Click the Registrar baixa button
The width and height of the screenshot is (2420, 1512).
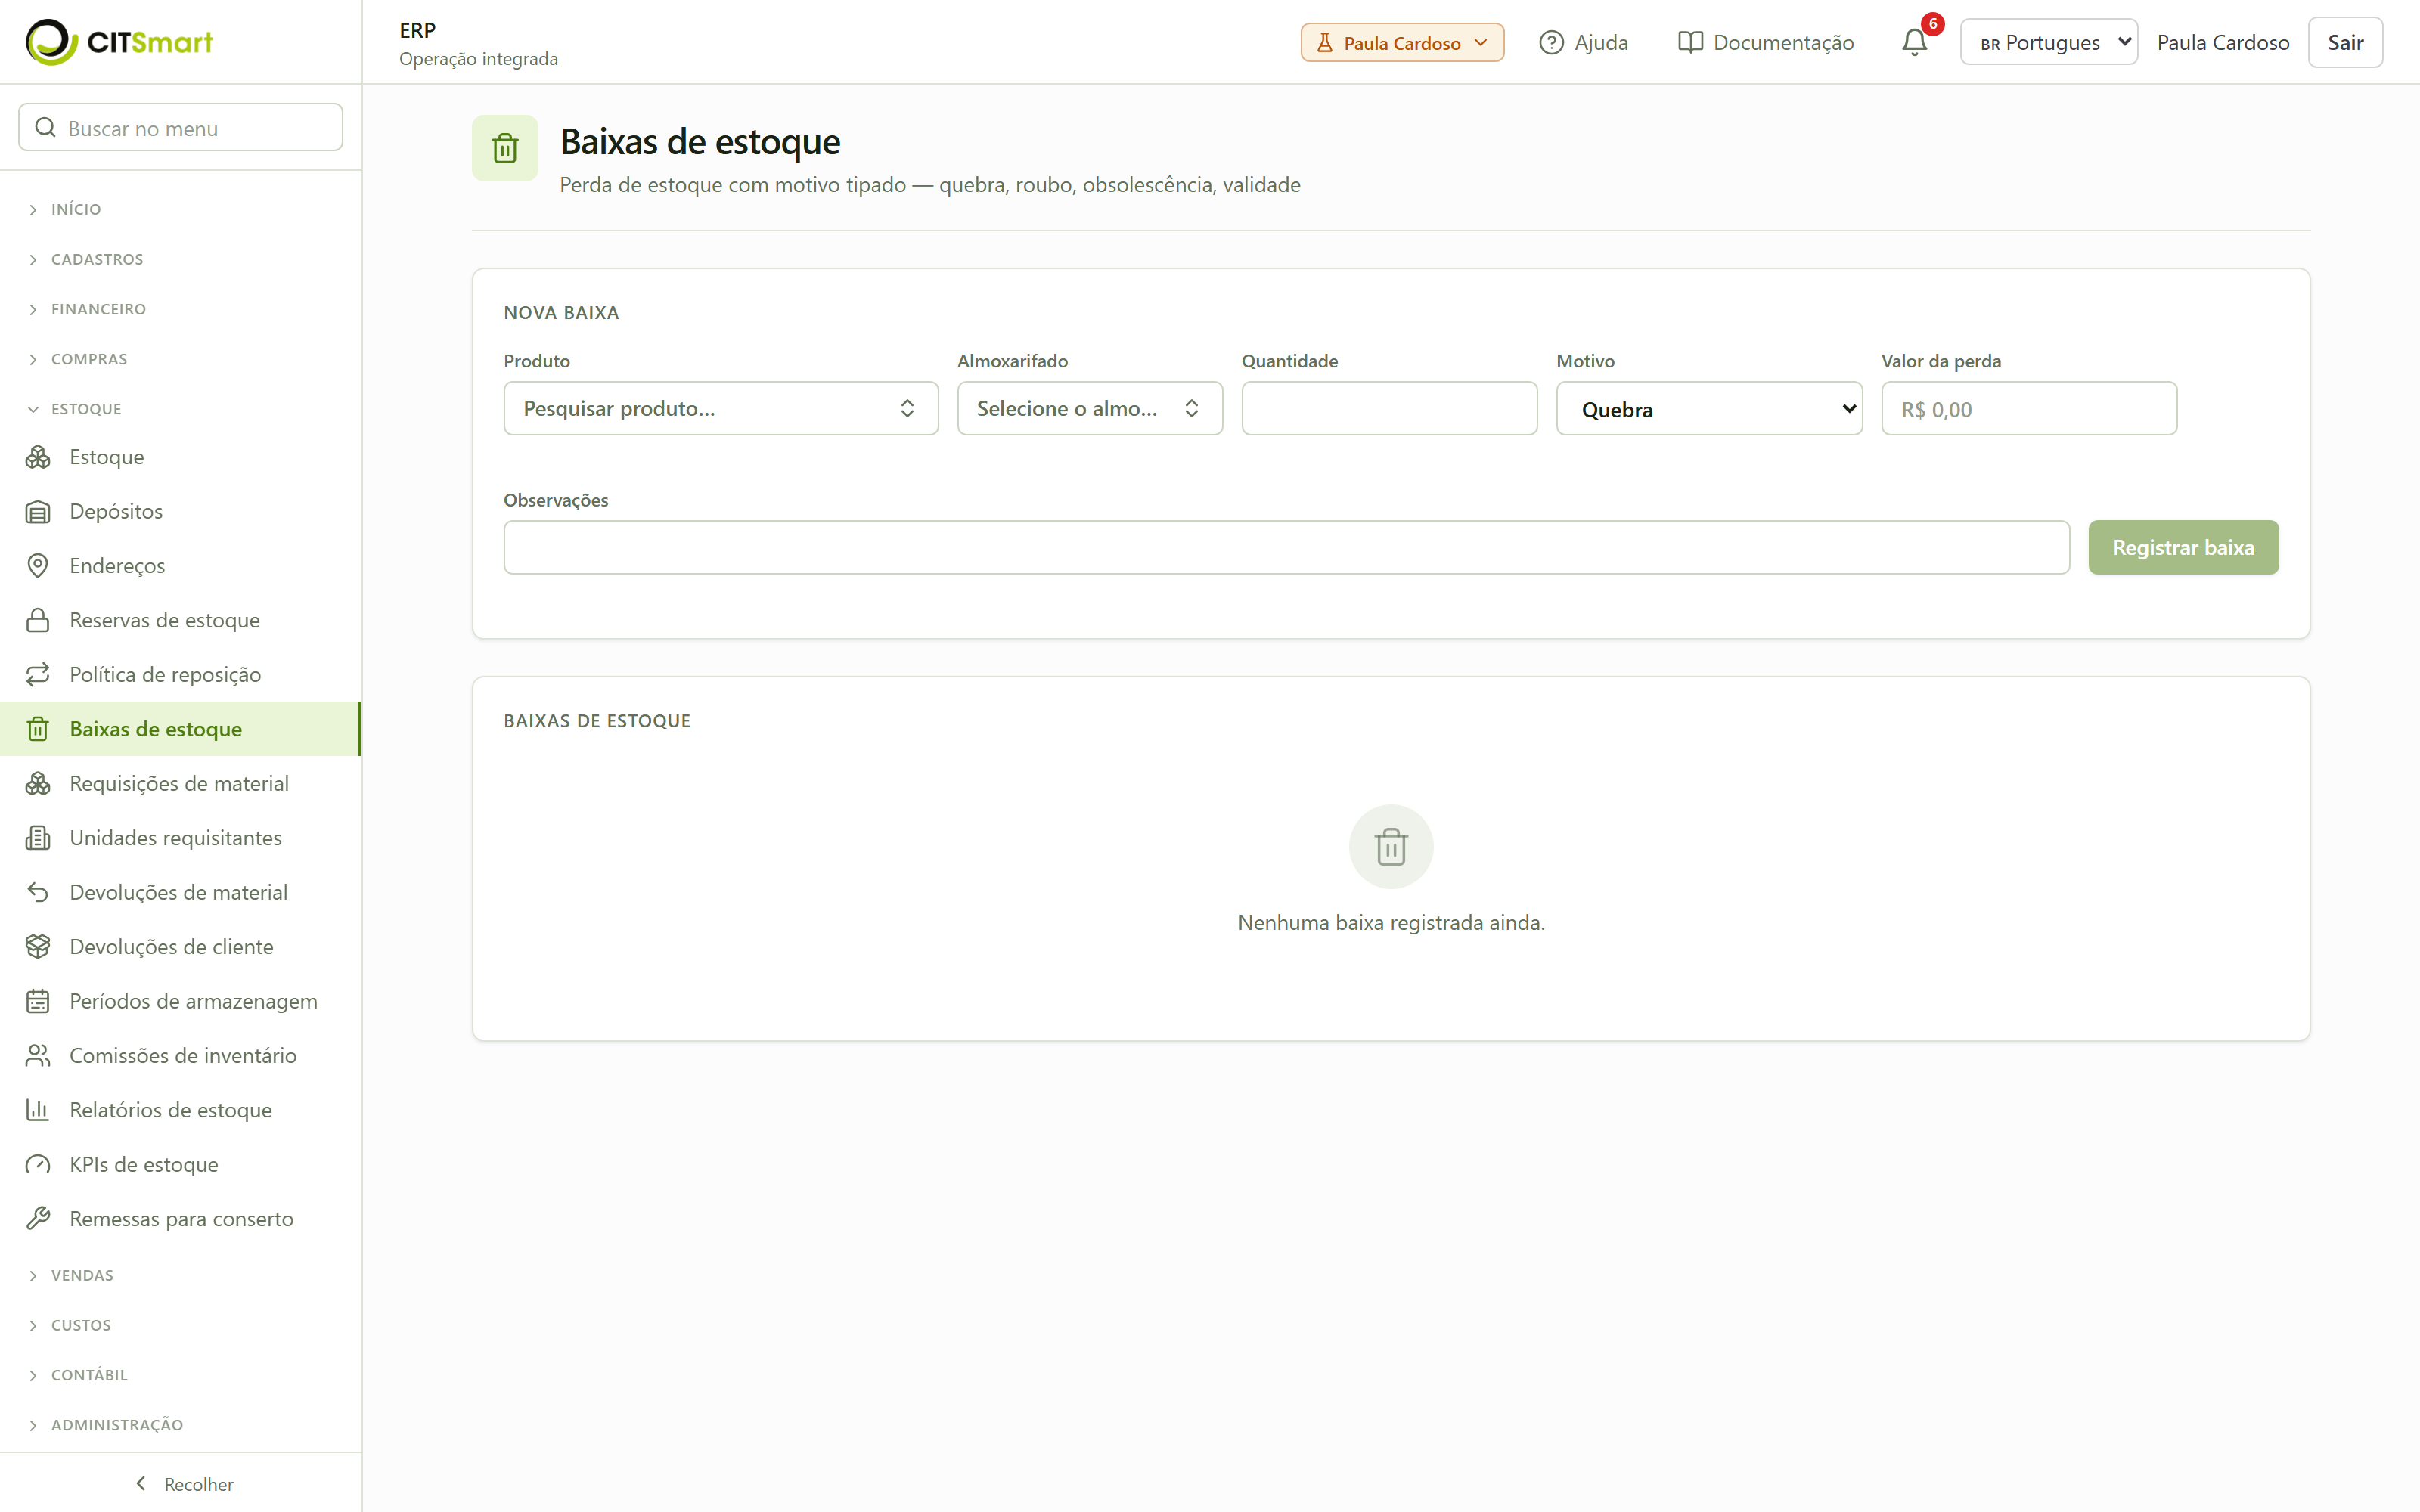pos(2183,547)
